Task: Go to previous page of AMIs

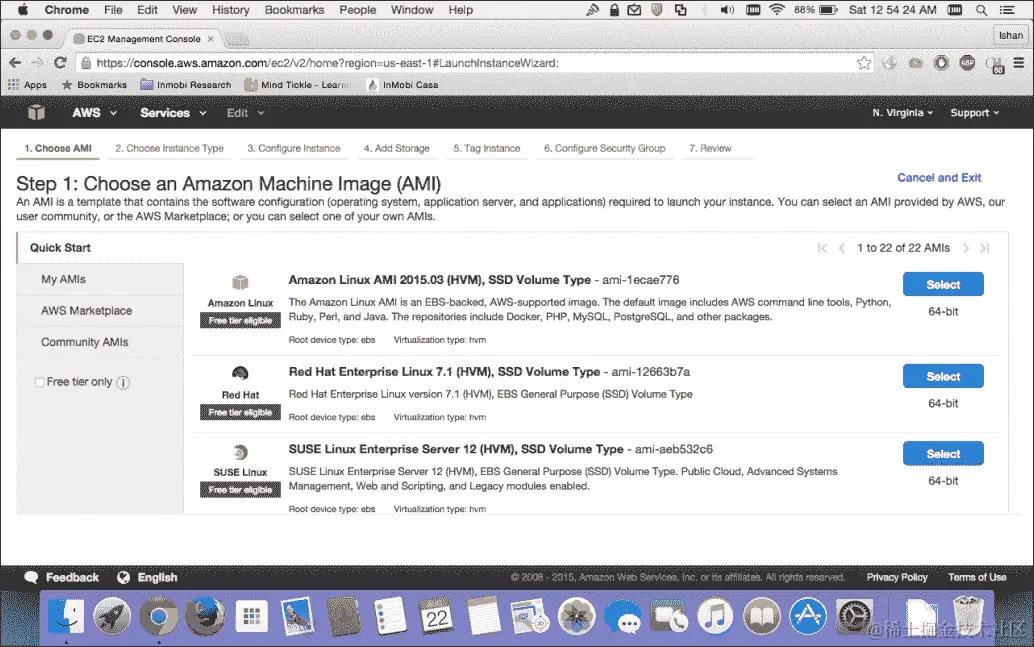Action: (841, 248)
